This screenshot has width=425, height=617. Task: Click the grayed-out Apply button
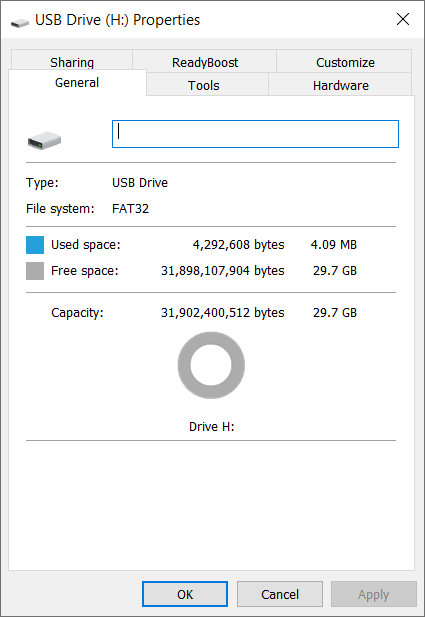[373, 594]
